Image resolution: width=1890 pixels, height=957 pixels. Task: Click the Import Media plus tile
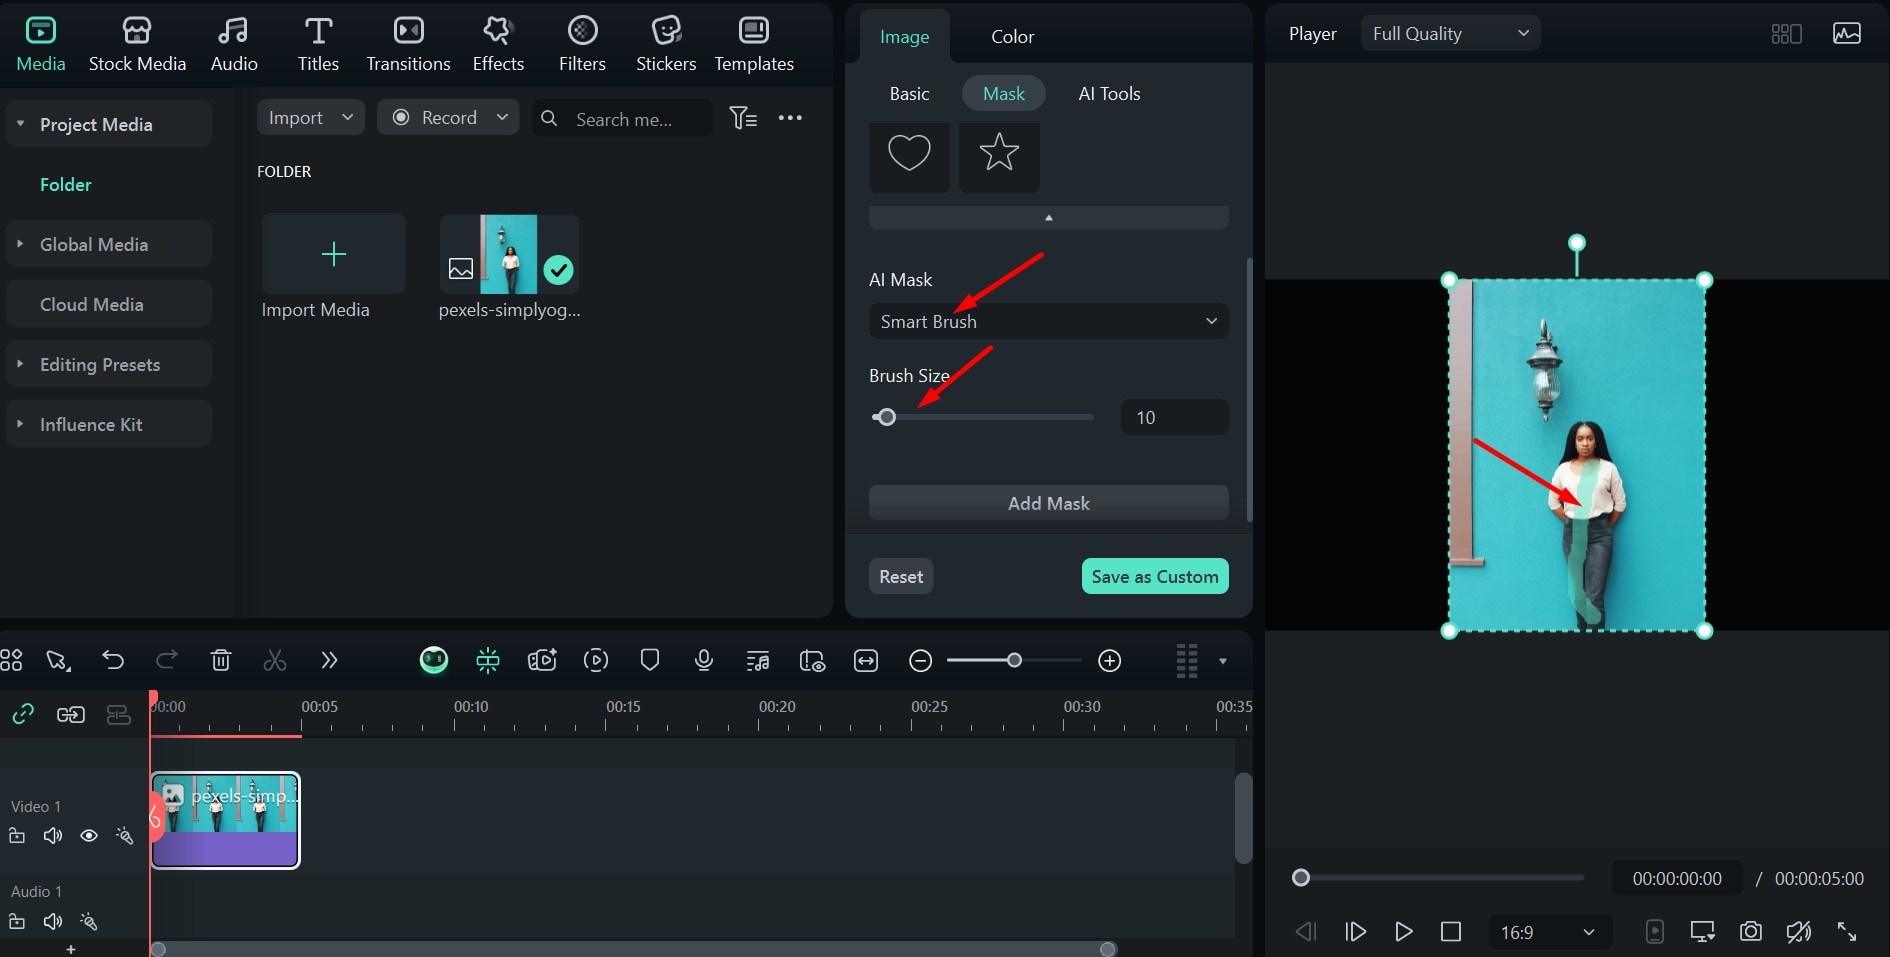point(334,253)
